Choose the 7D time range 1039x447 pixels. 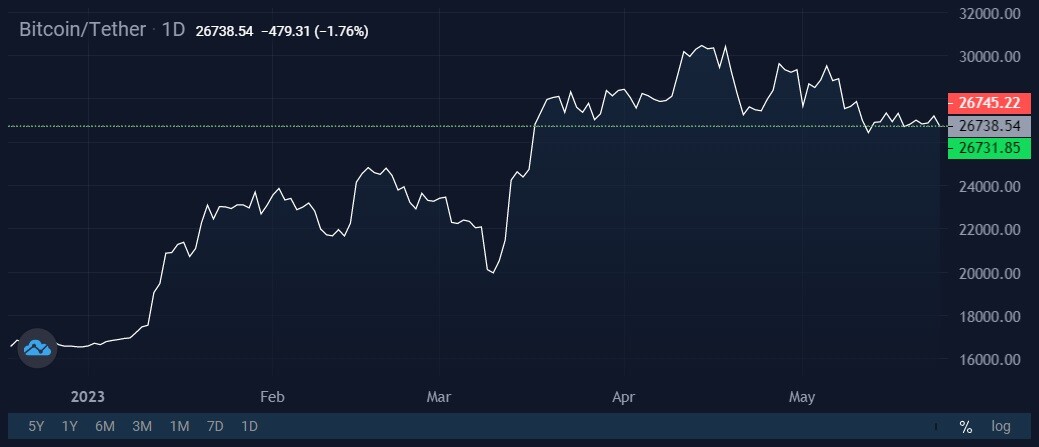click(215, 426)
